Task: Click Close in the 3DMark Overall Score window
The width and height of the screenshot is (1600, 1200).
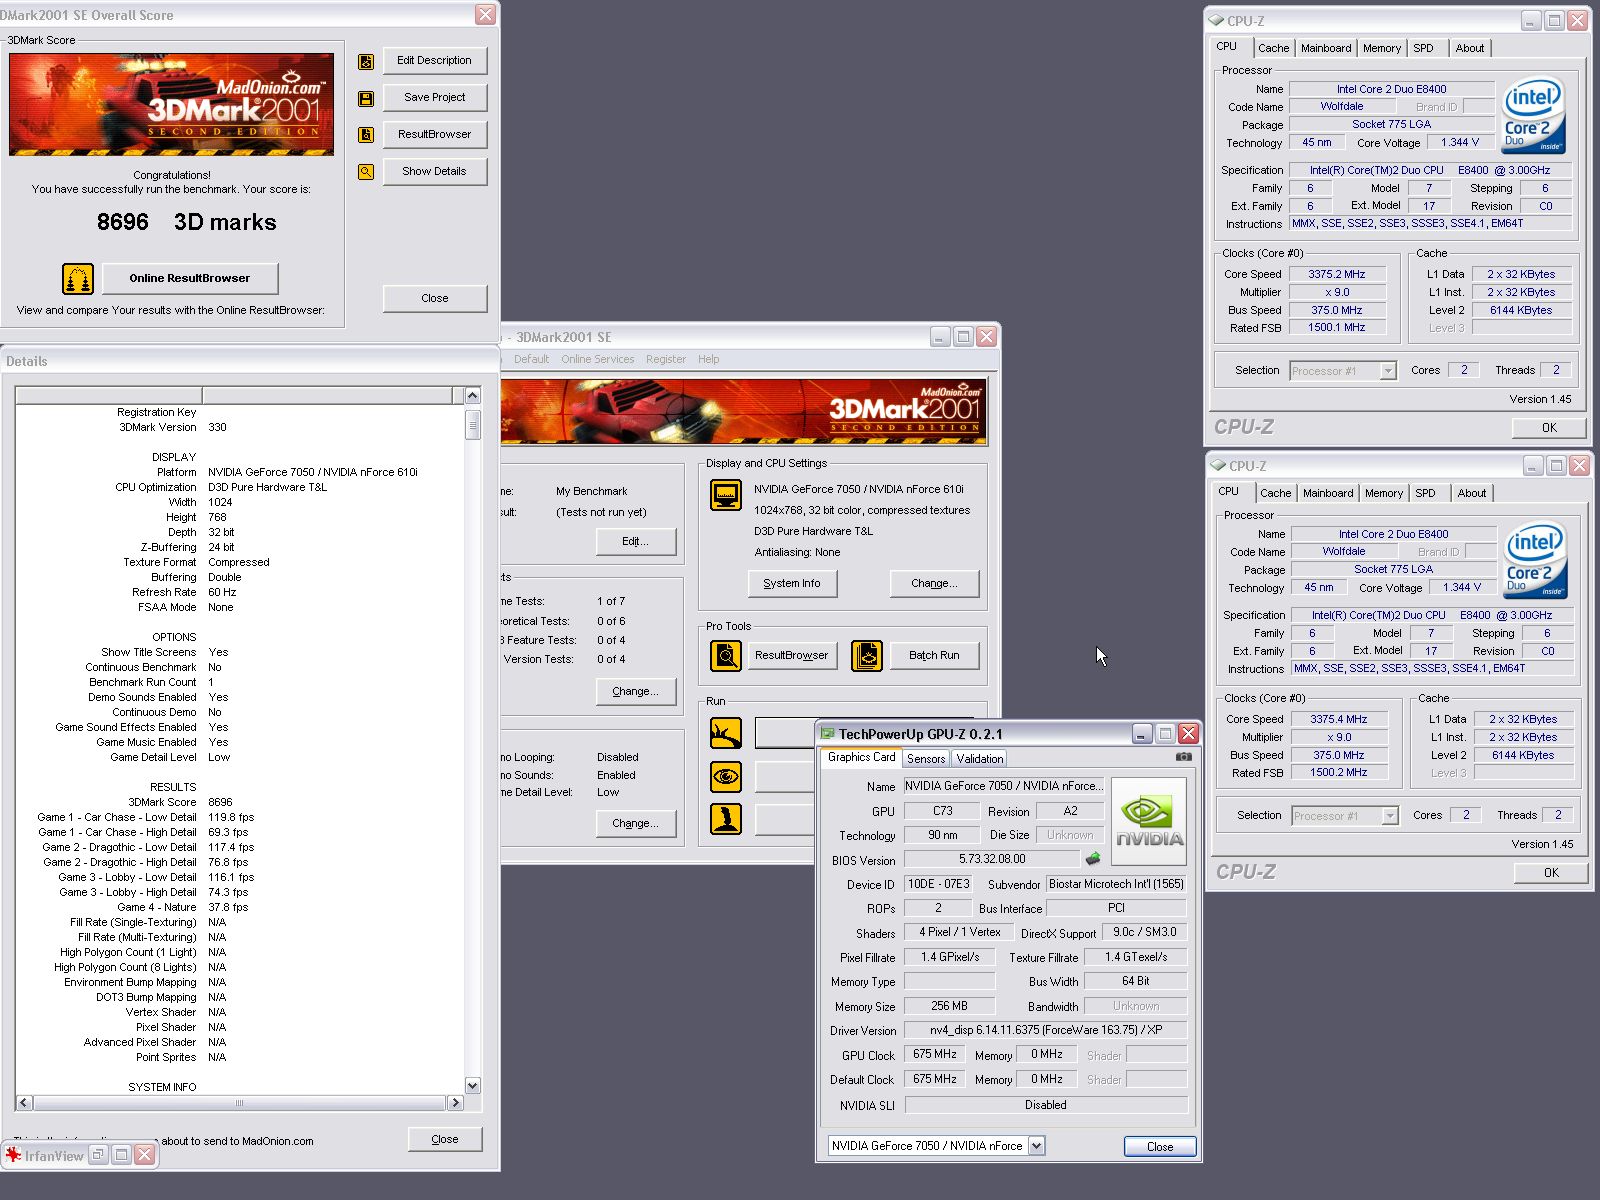Action: click(x=435, y=298)
